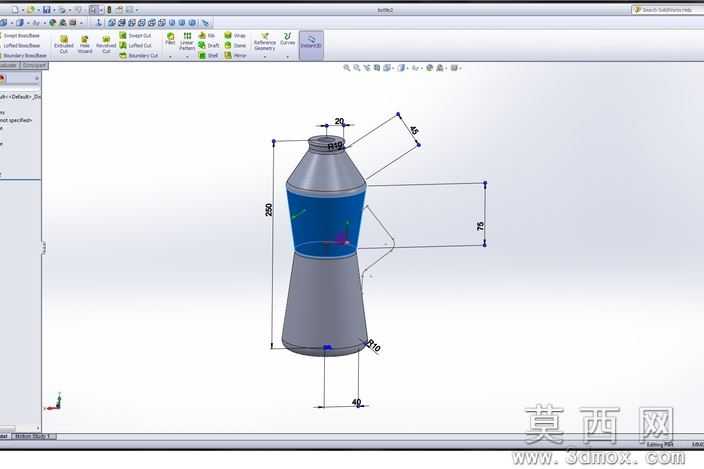Select the 45 dimension
The height and width of the screenshot is (469, 704).
(414, 130)
